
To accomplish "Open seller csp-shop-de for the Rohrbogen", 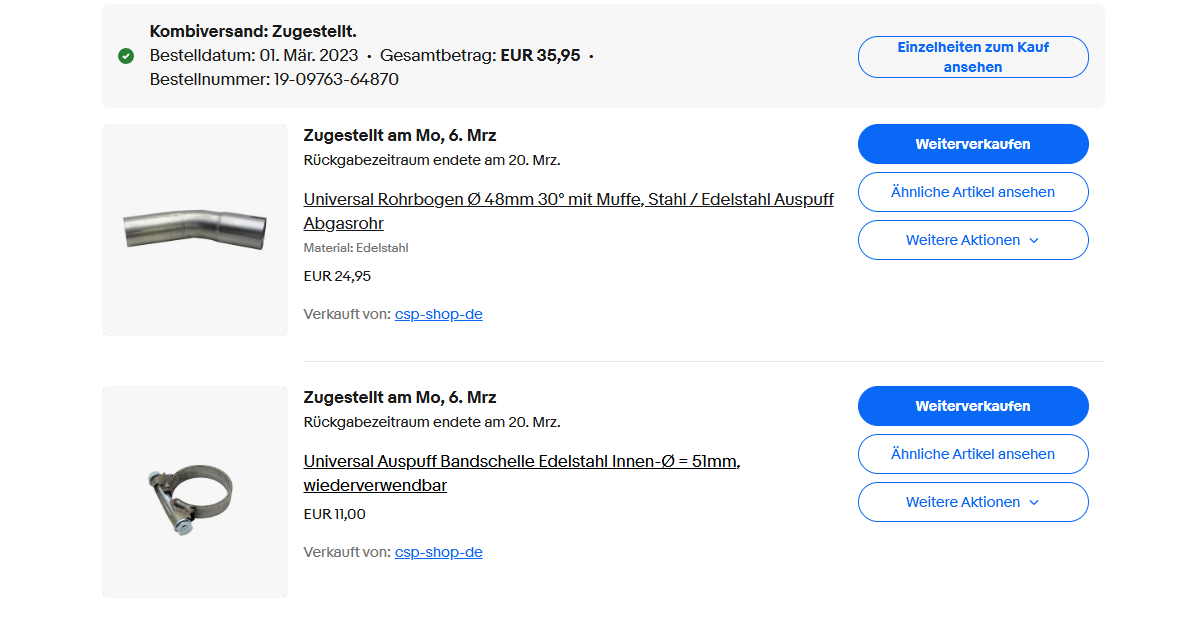I will 438,314.
